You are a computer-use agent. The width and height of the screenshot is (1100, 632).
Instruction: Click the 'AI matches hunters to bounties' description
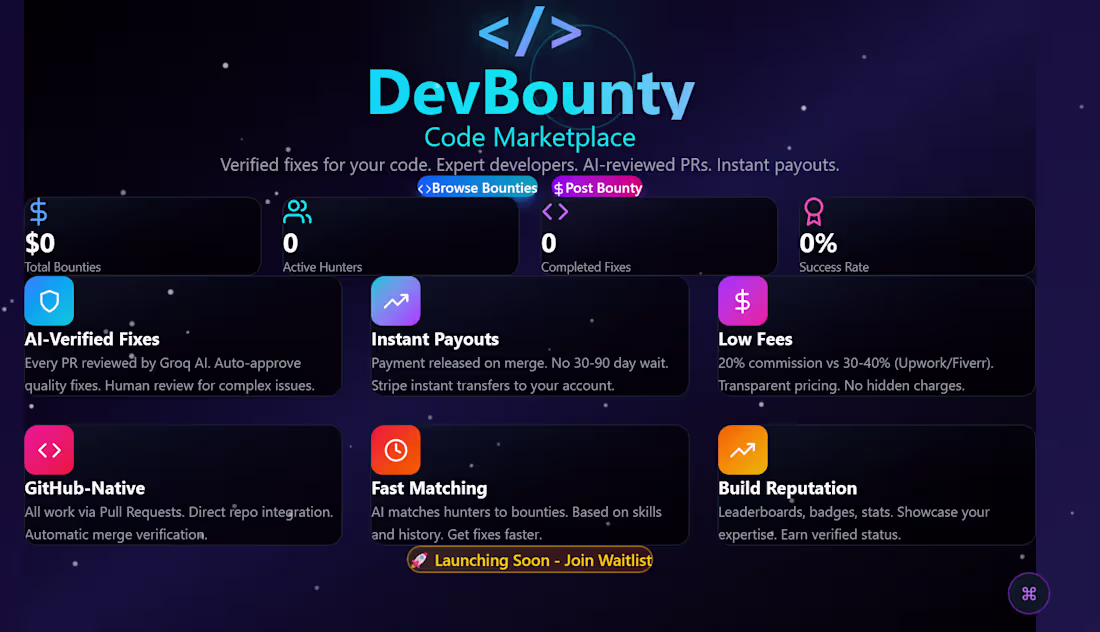pyautogui.click(x=516, y=523)
